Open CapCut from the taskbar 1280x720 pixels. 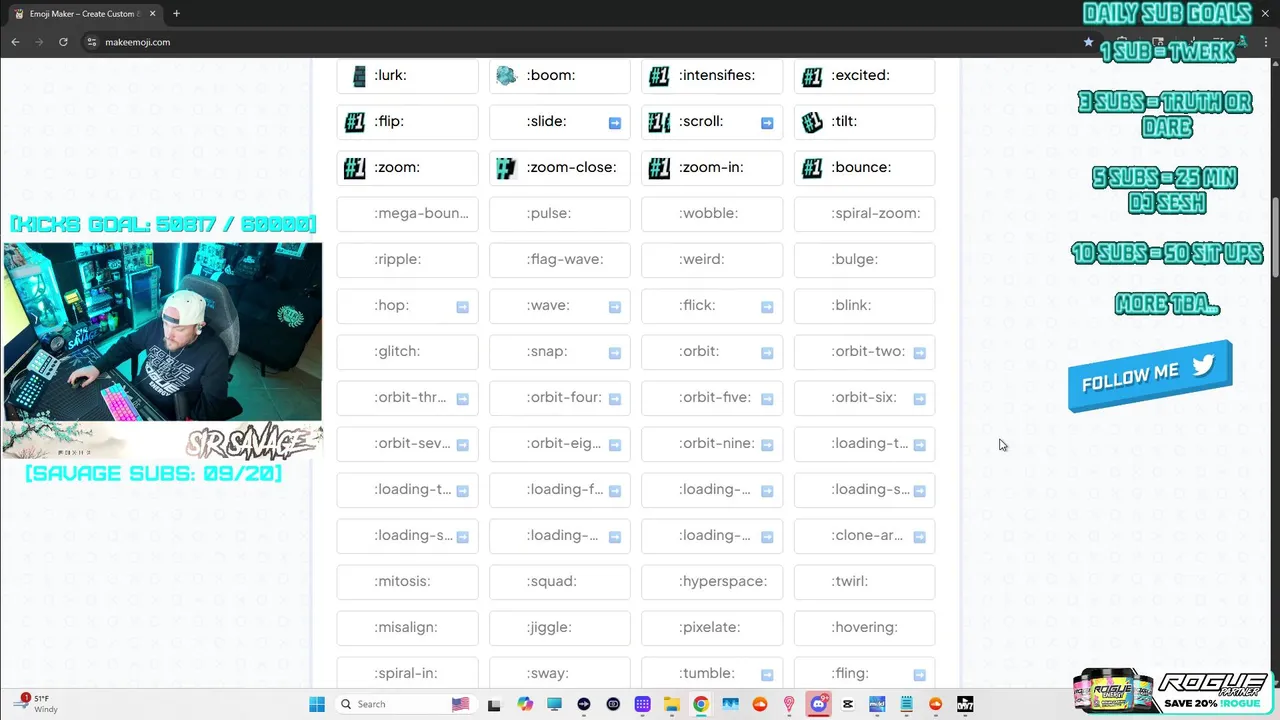pos(848,704)
